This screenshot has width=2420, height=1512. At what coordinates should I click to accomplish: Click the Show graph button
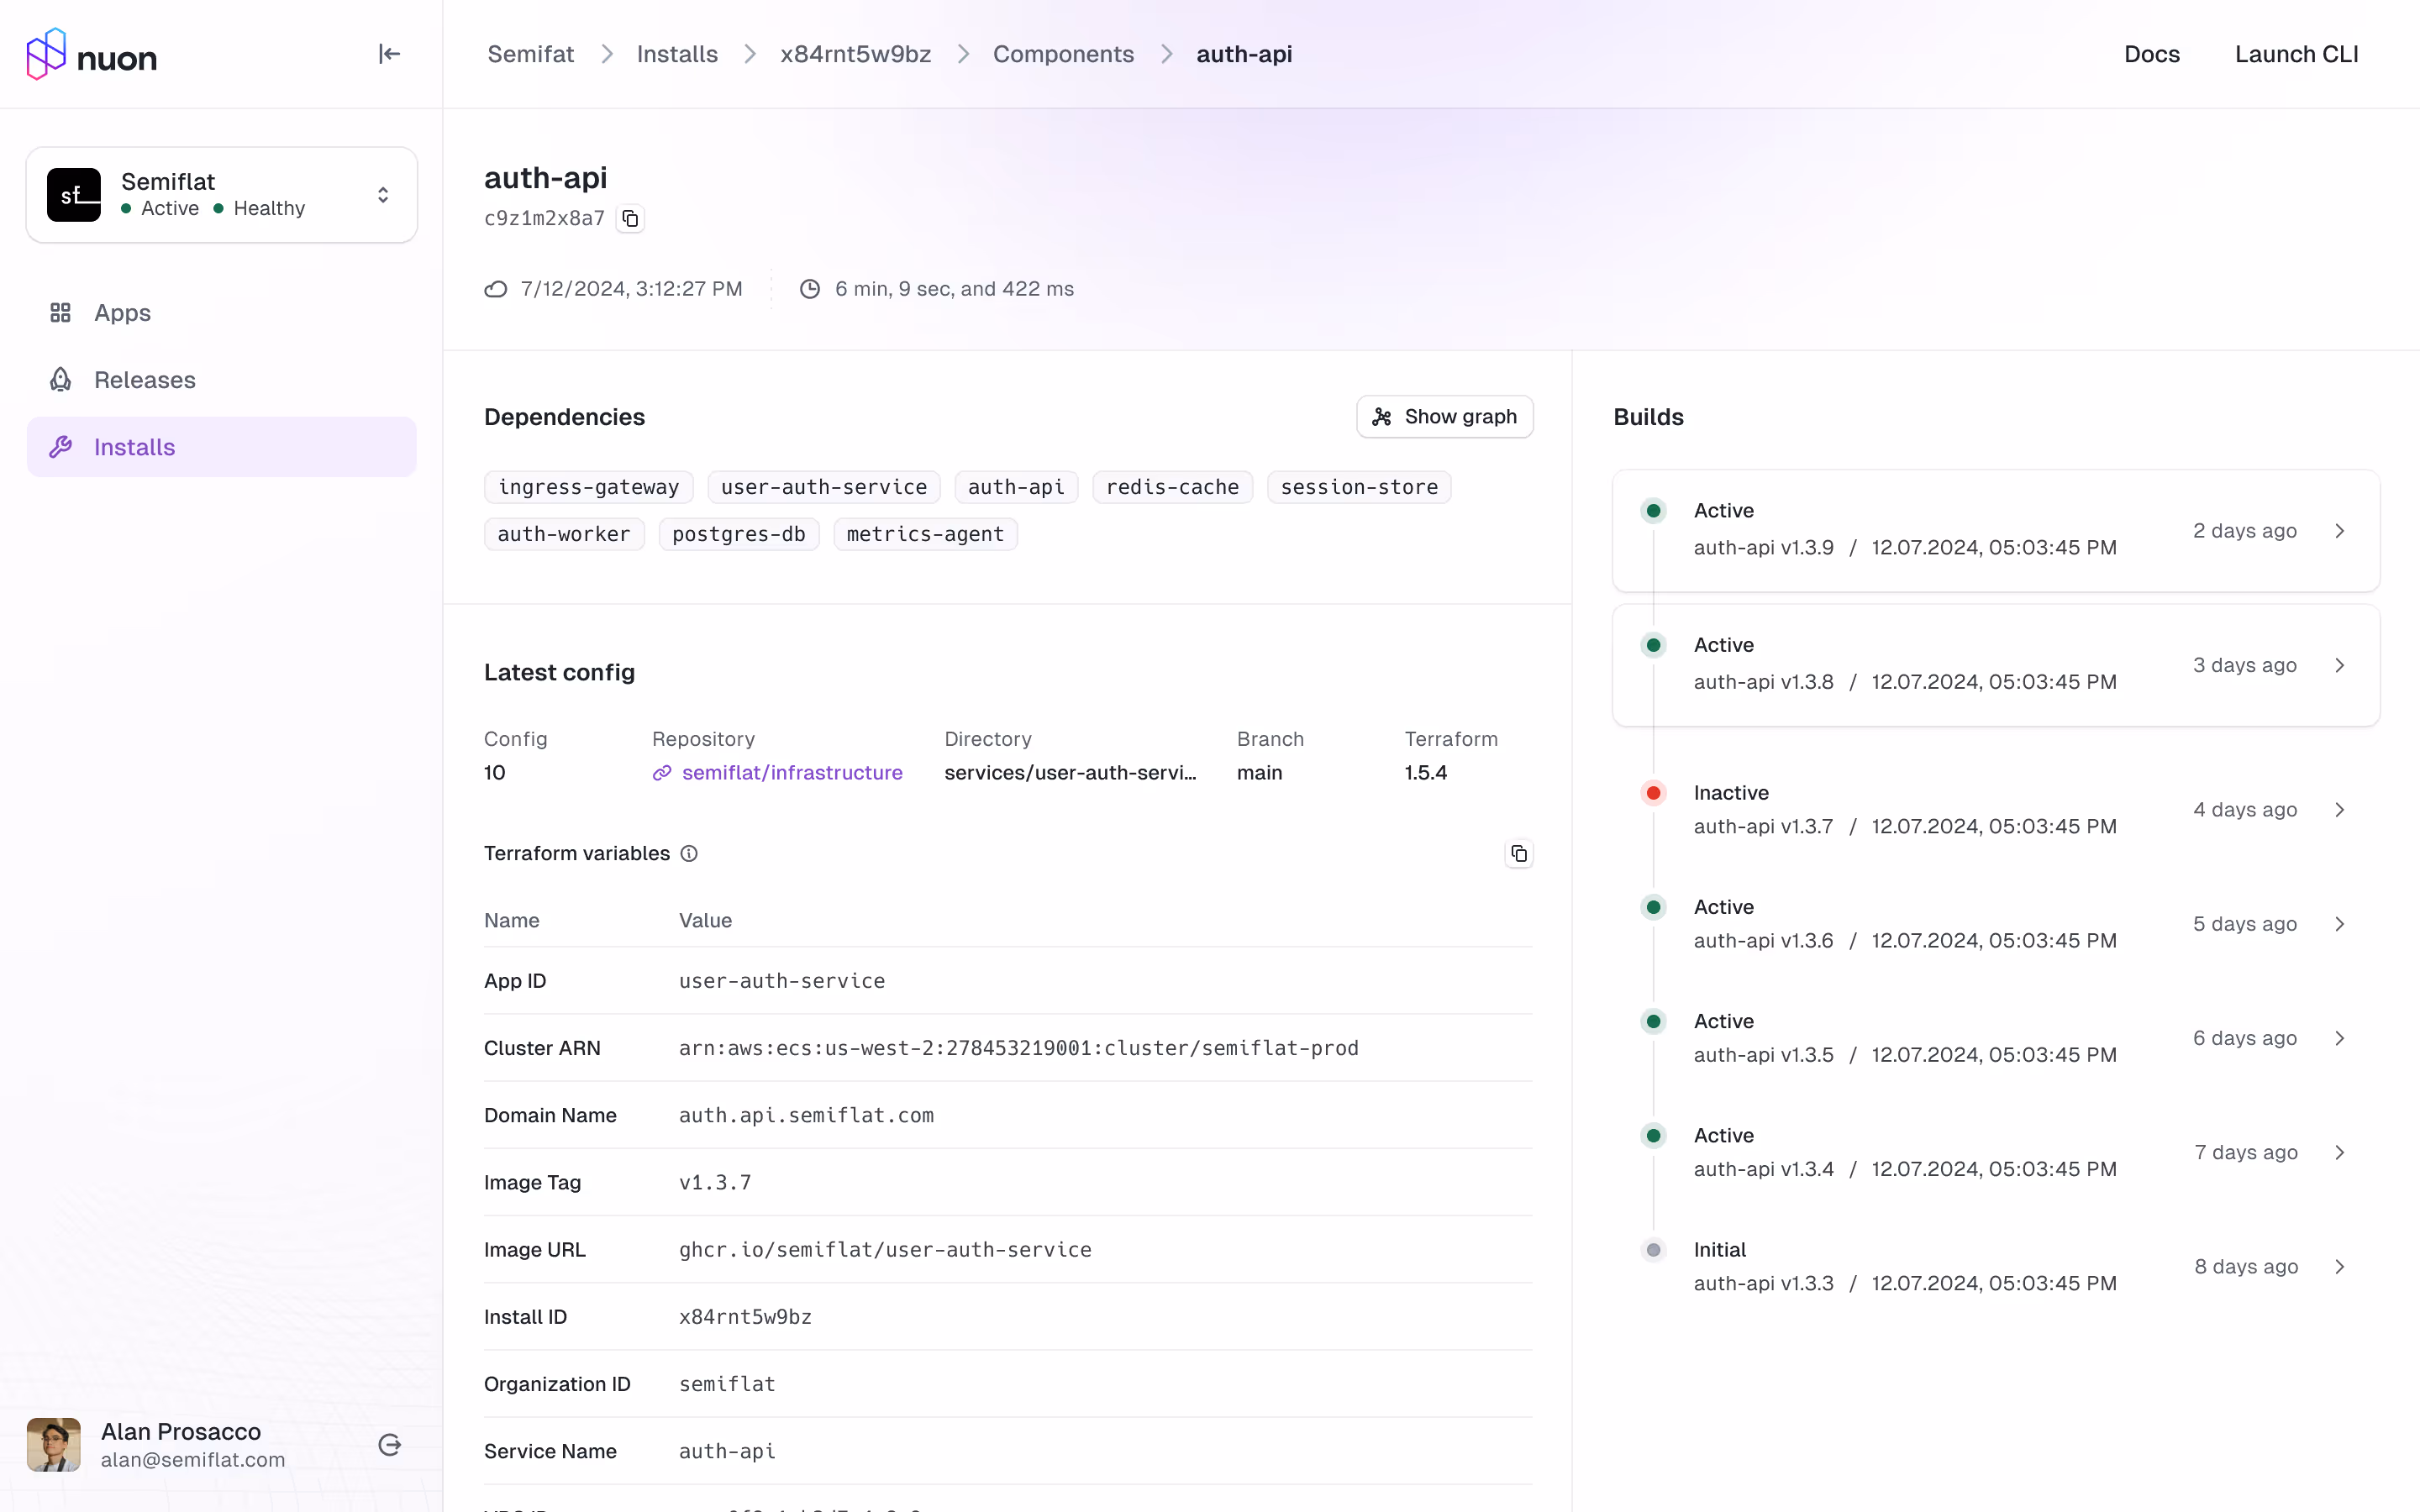click(x=1444, y=417)
